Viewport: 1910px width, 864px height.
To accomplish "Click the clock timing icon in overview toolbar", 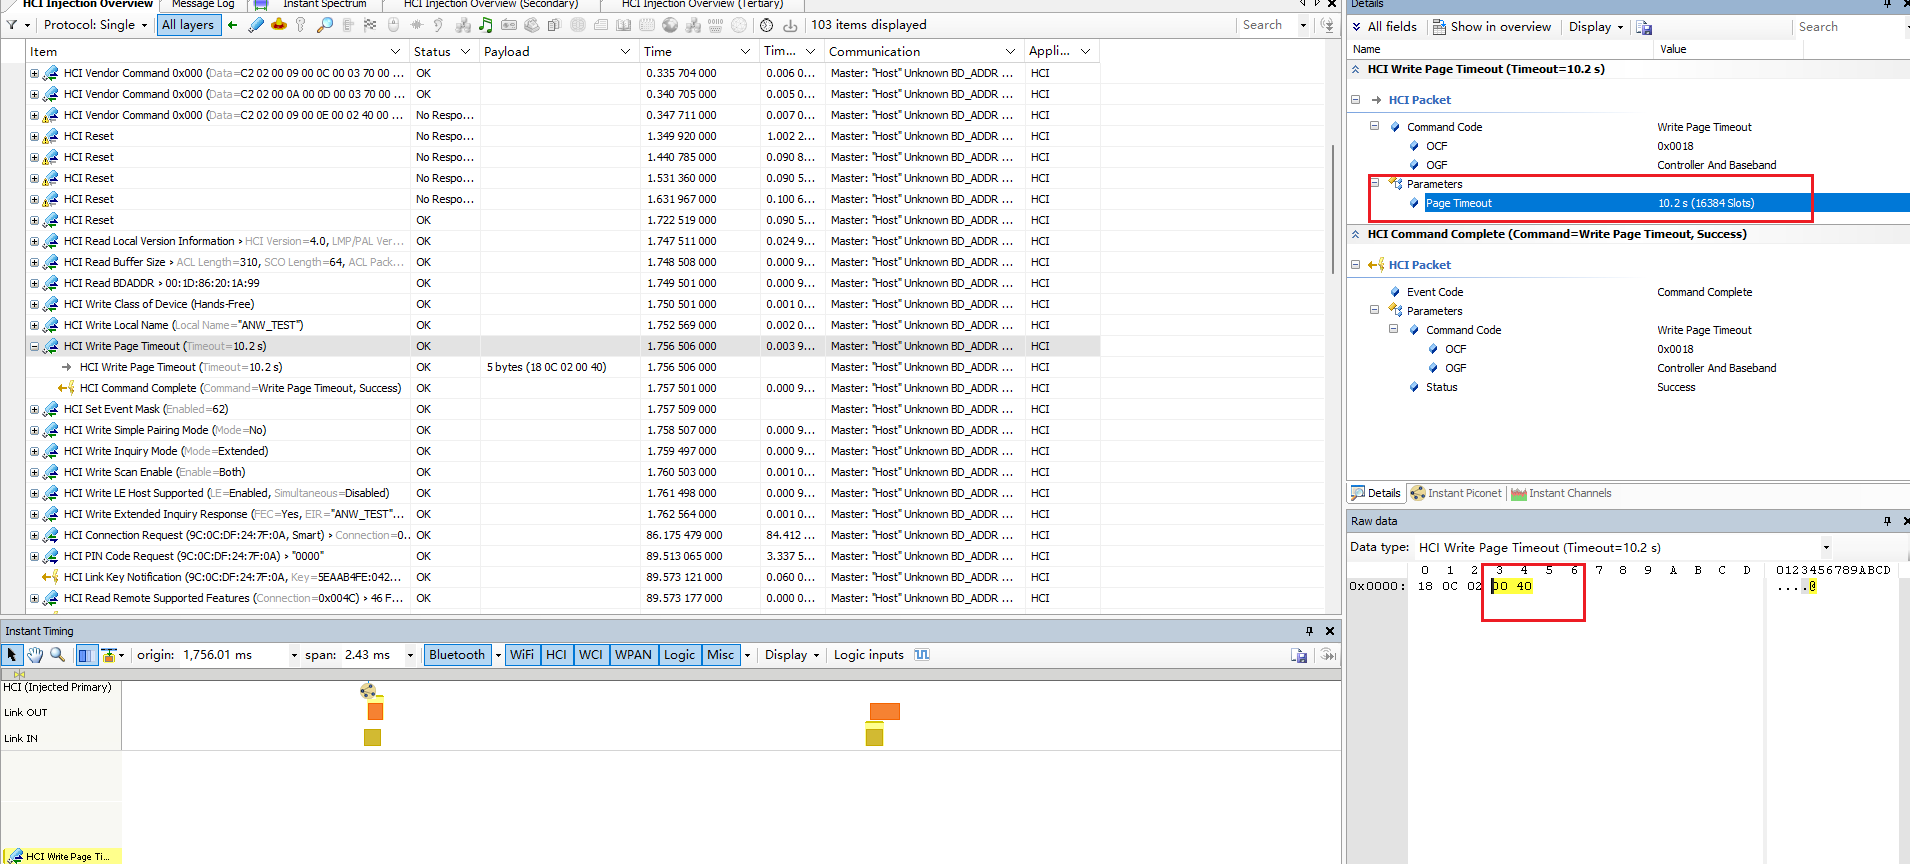I will (766, 25).
